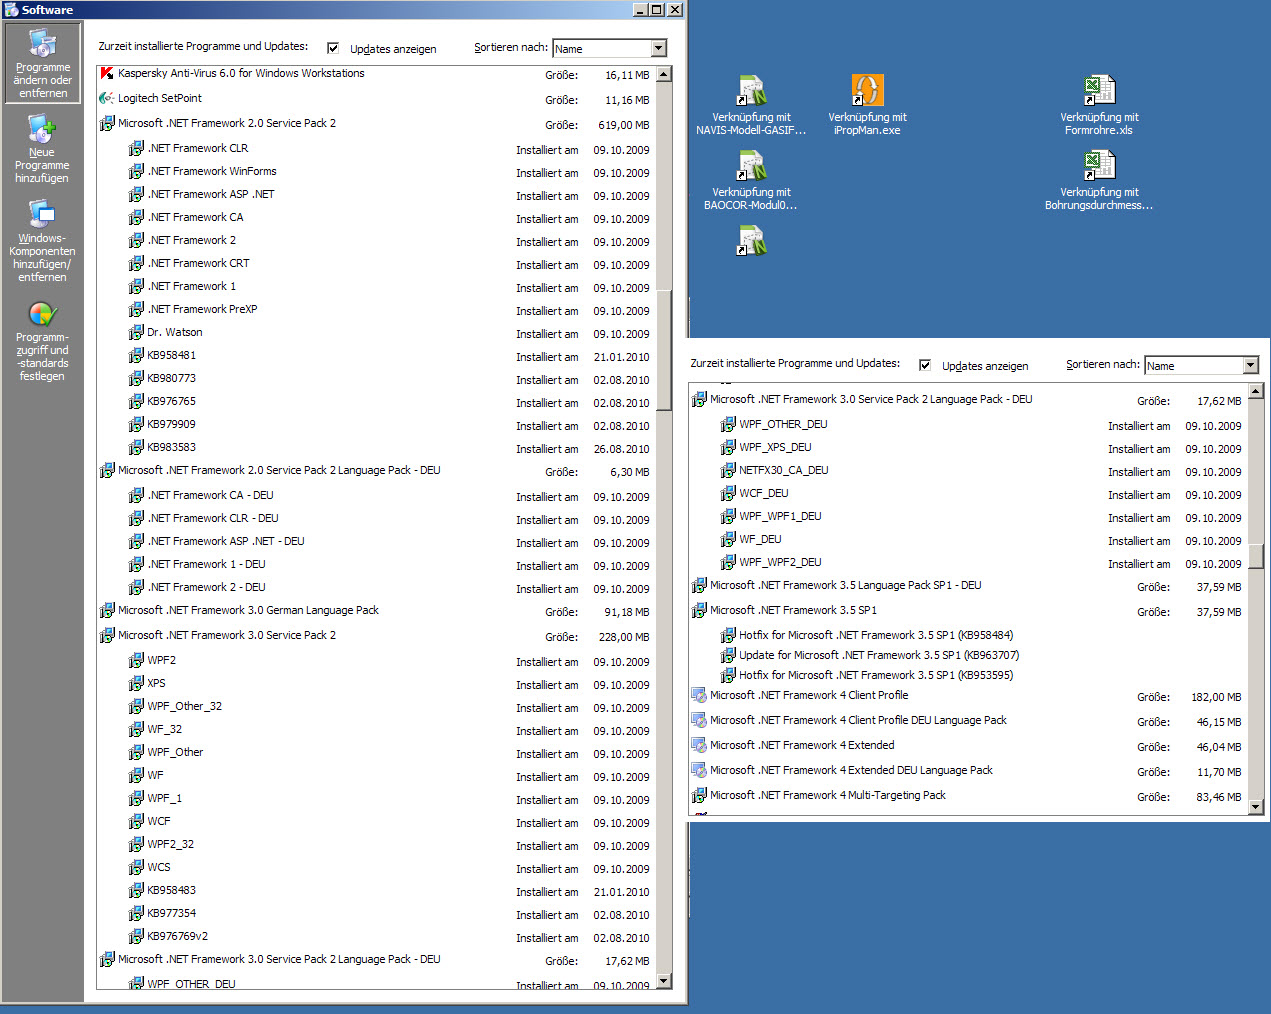The width and height of the screenshot is (1271, 1014).
Task: Click scroll-down arrow in right-hand list panel
Action: (x=1256, y=807)
